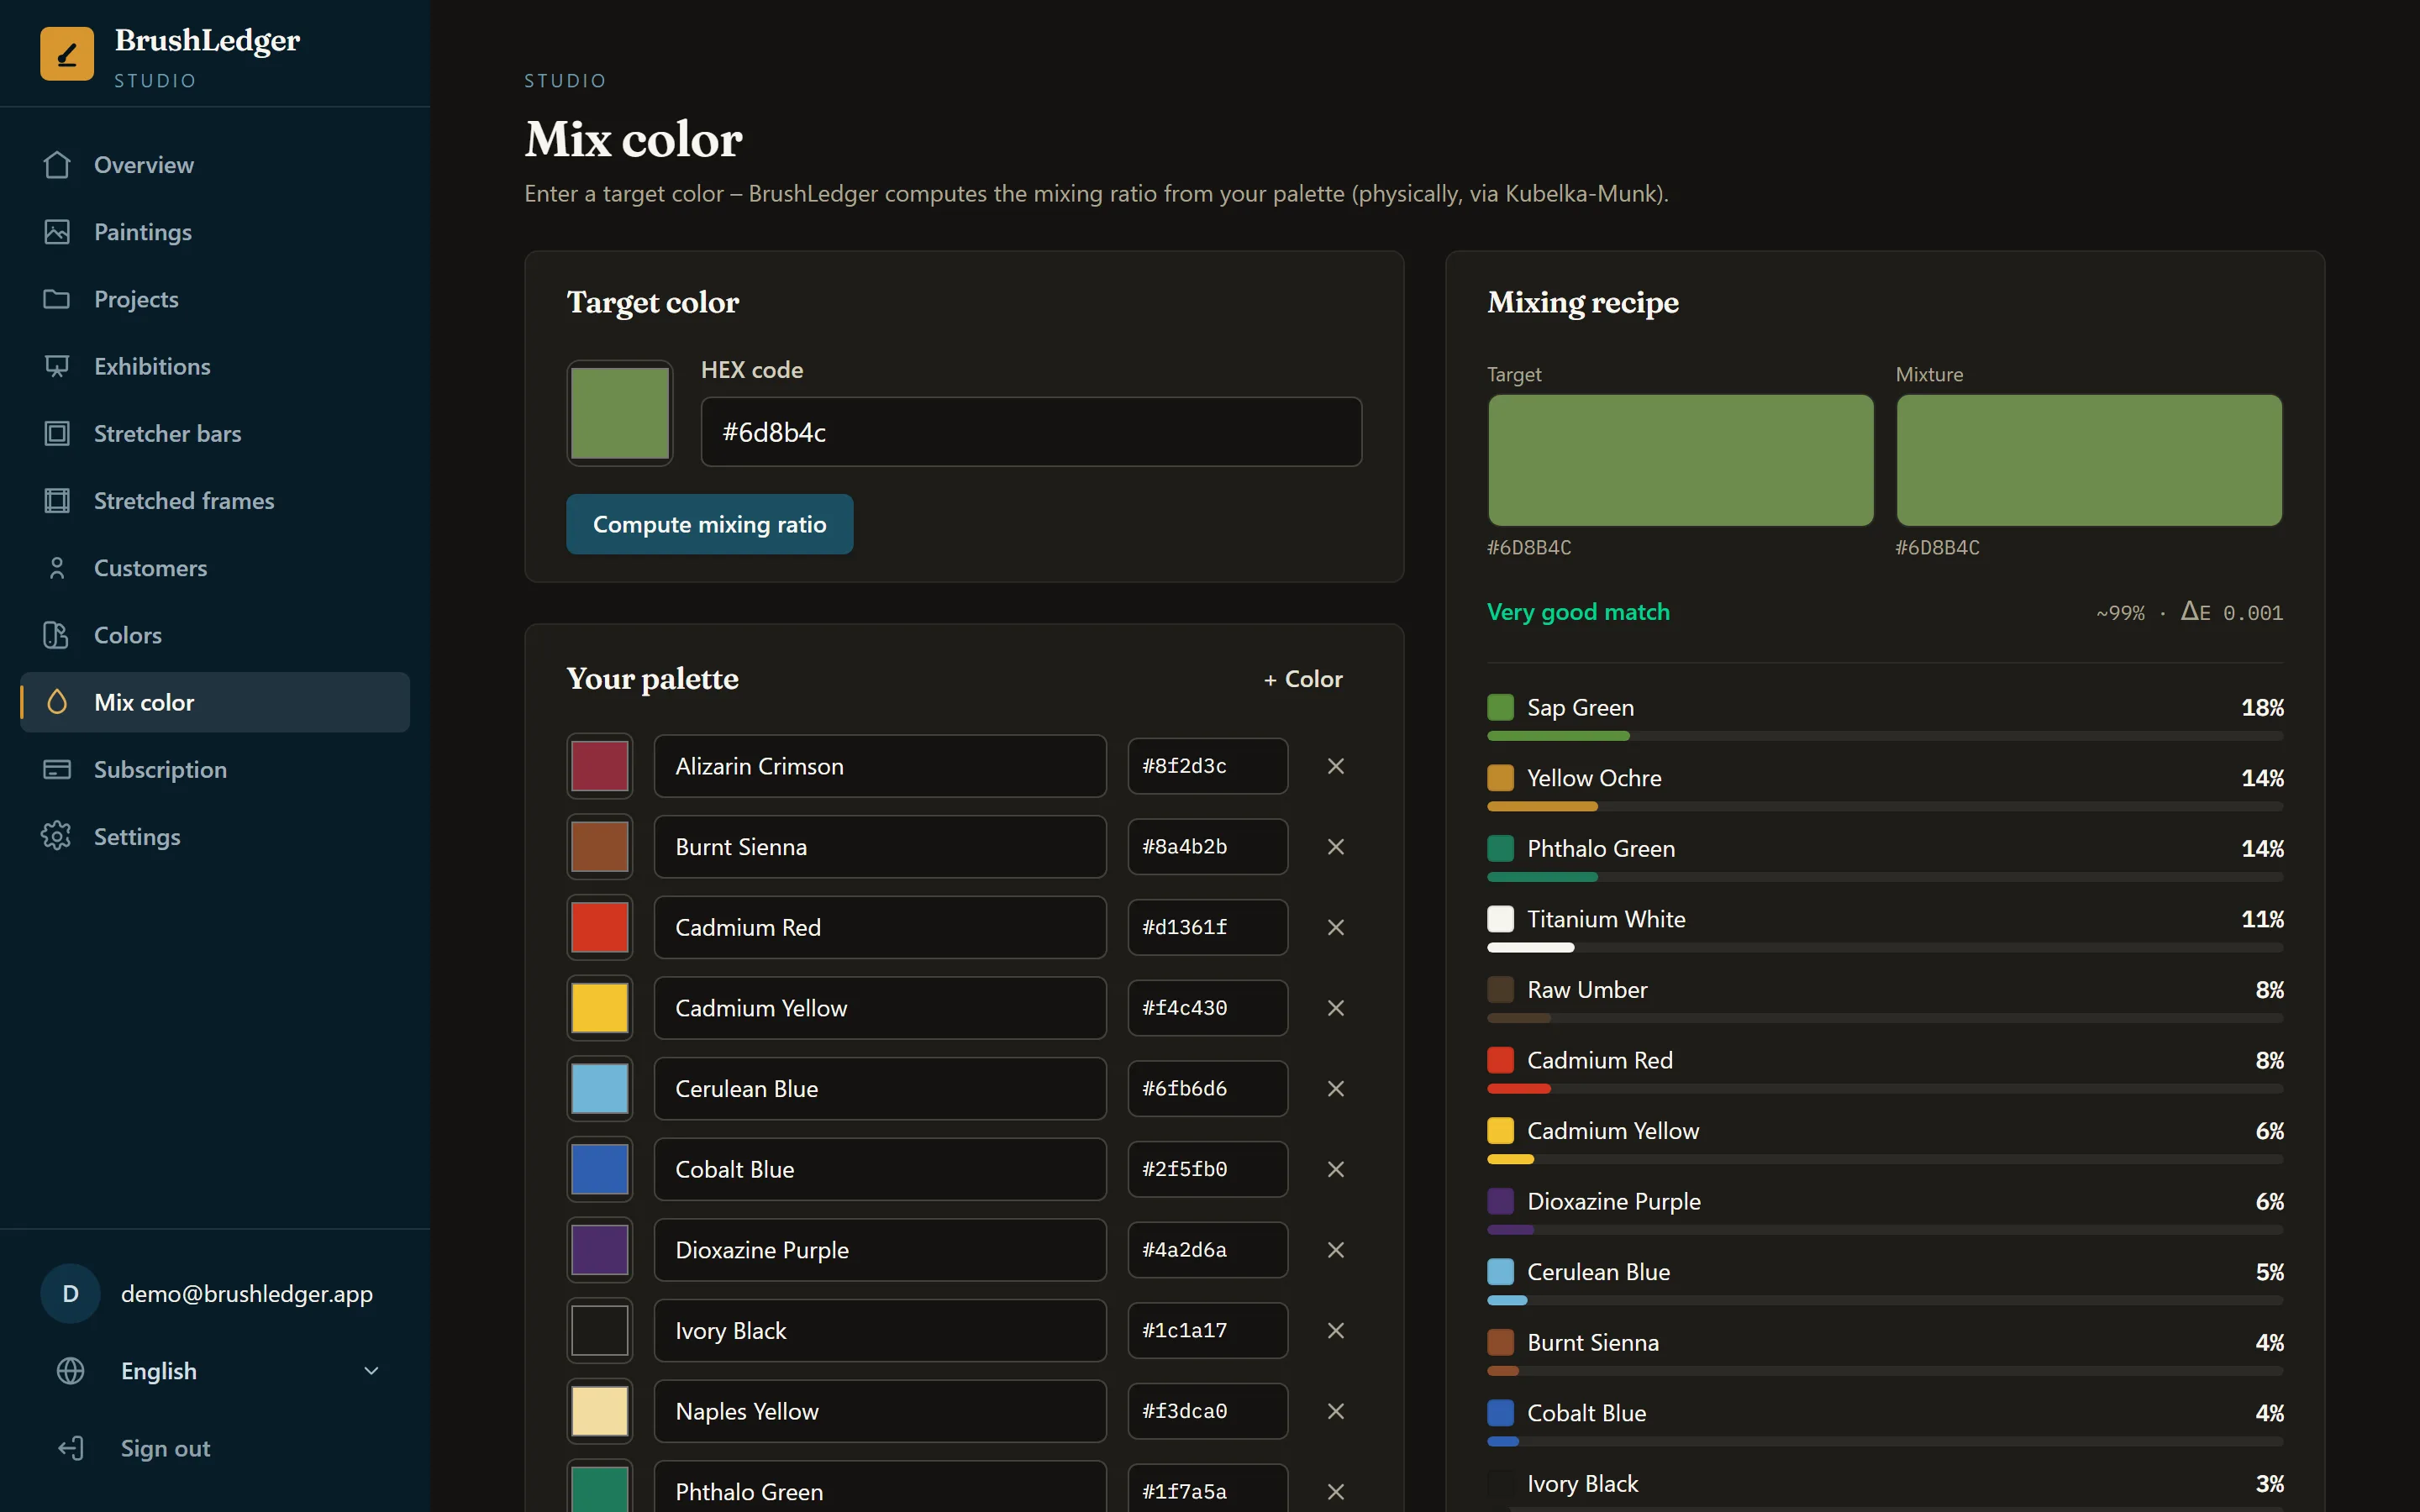The height and width of the screenshot is (1512, 2420).
Task: Click the Sign out link
Action: (215, 1448)
